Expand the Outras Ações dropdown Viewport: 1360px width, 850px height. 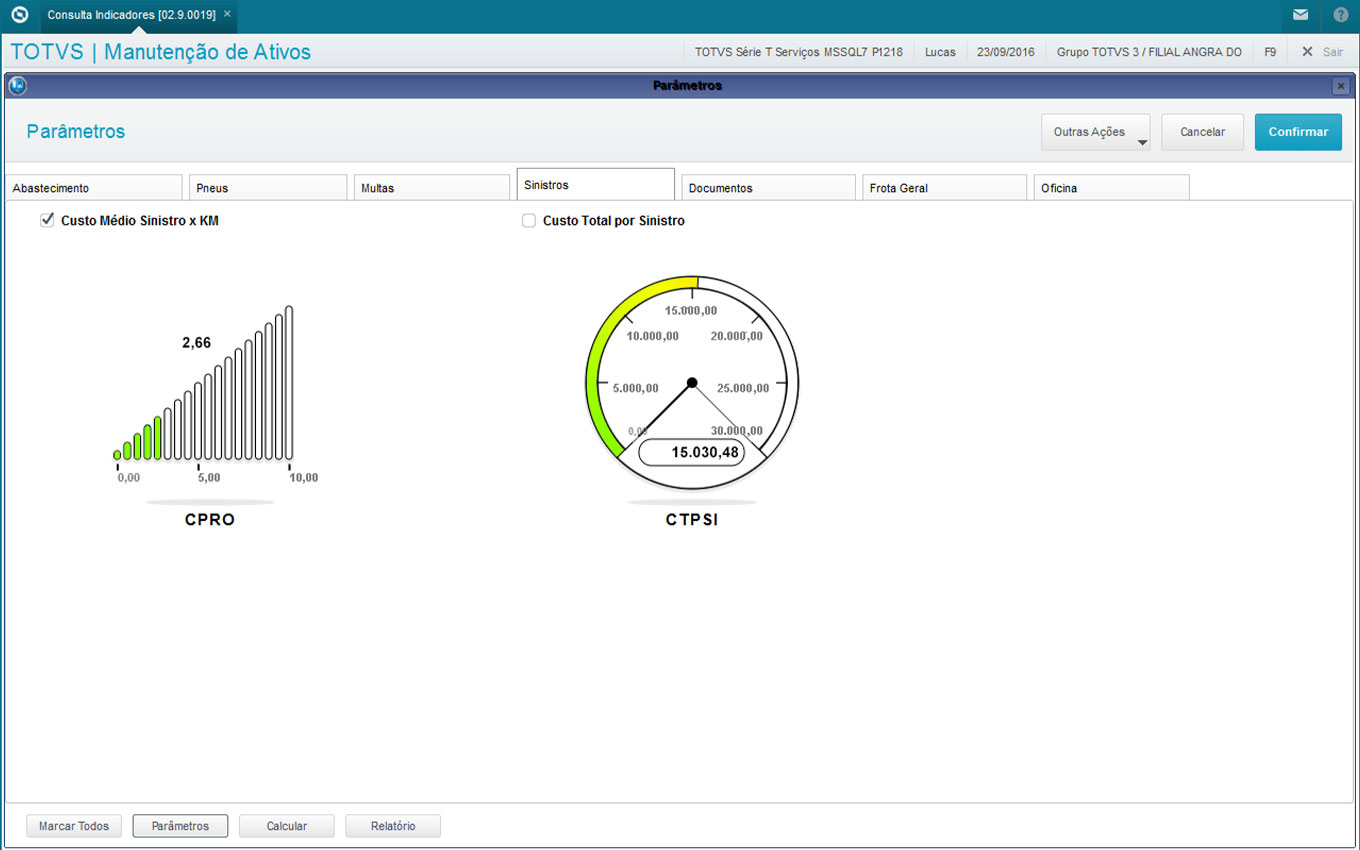1095,132
